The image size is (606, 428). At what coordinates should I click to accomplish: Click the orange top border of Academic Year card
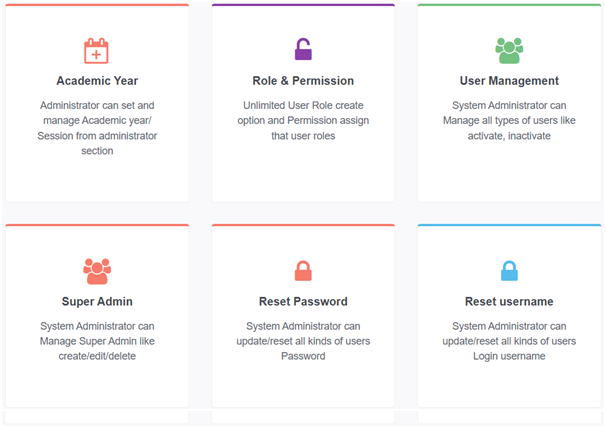tap(97, 5)
